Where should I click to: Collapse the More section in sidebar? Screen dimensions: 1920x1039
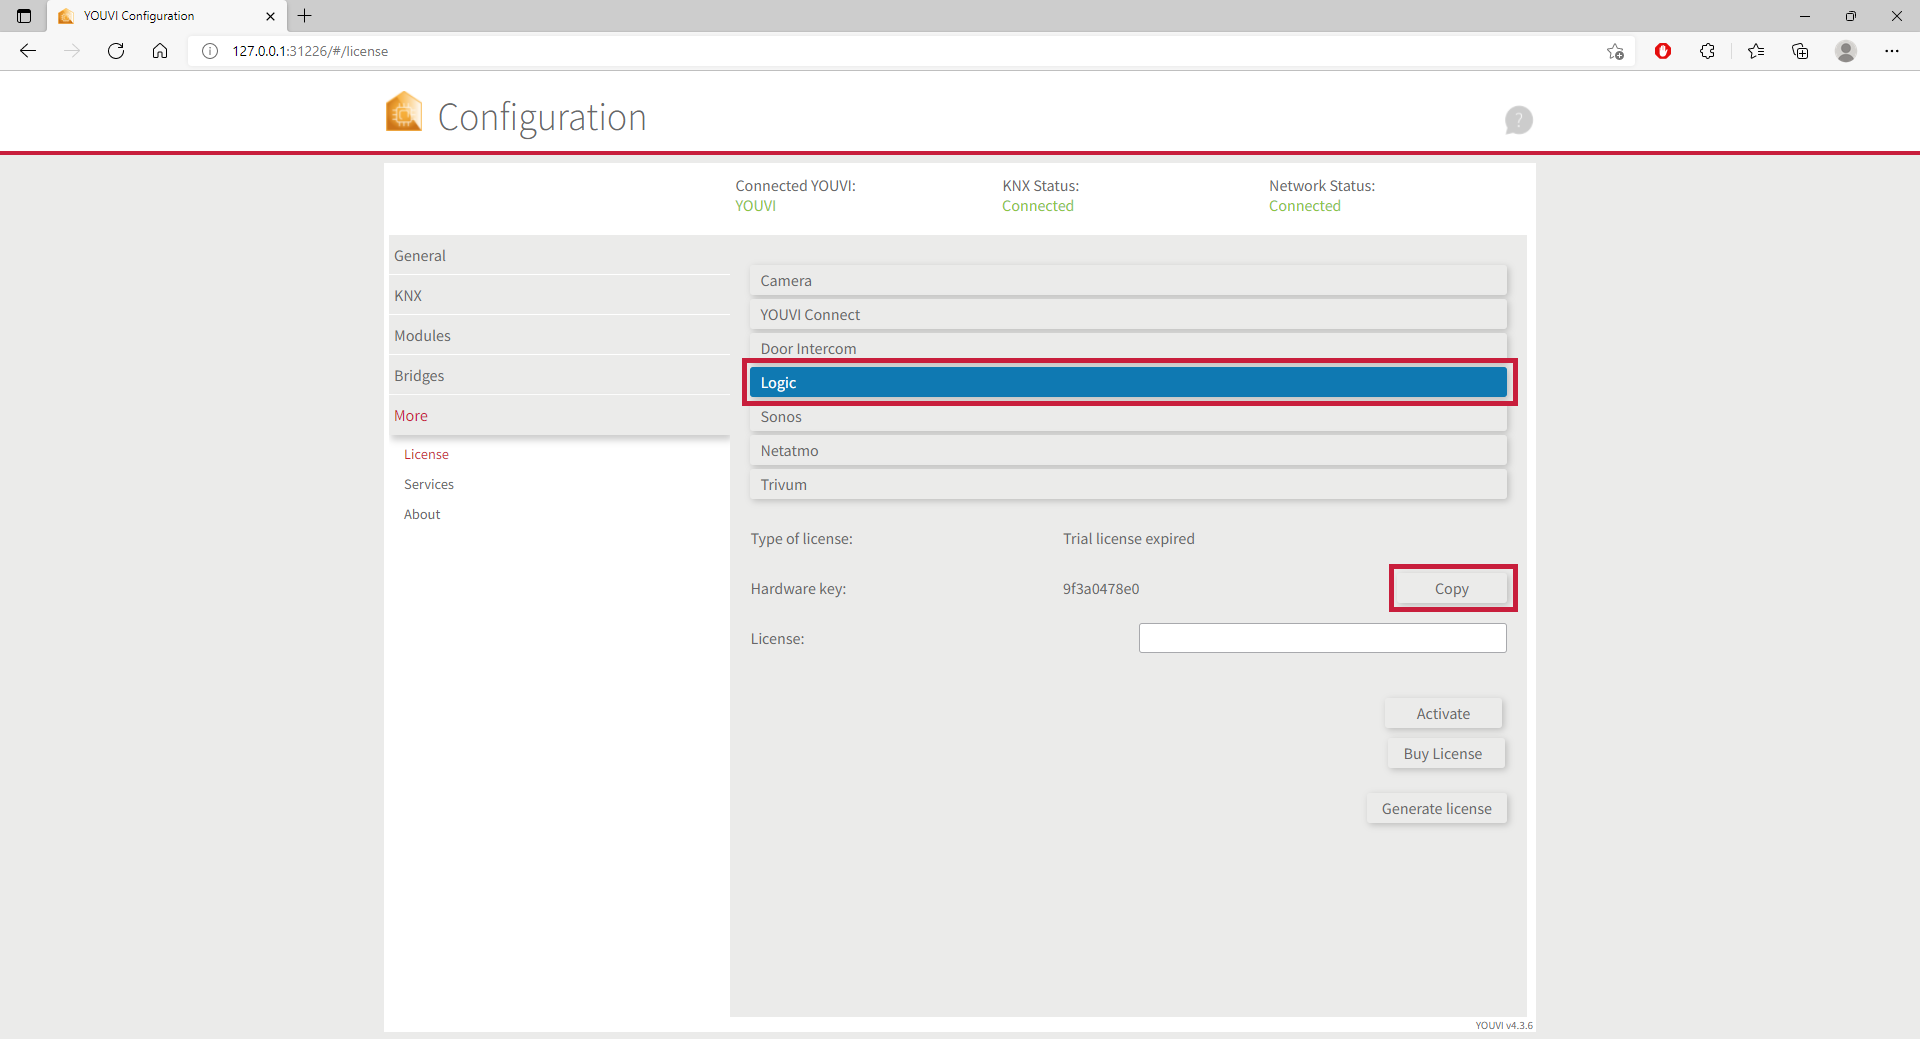tap(560, 416)
